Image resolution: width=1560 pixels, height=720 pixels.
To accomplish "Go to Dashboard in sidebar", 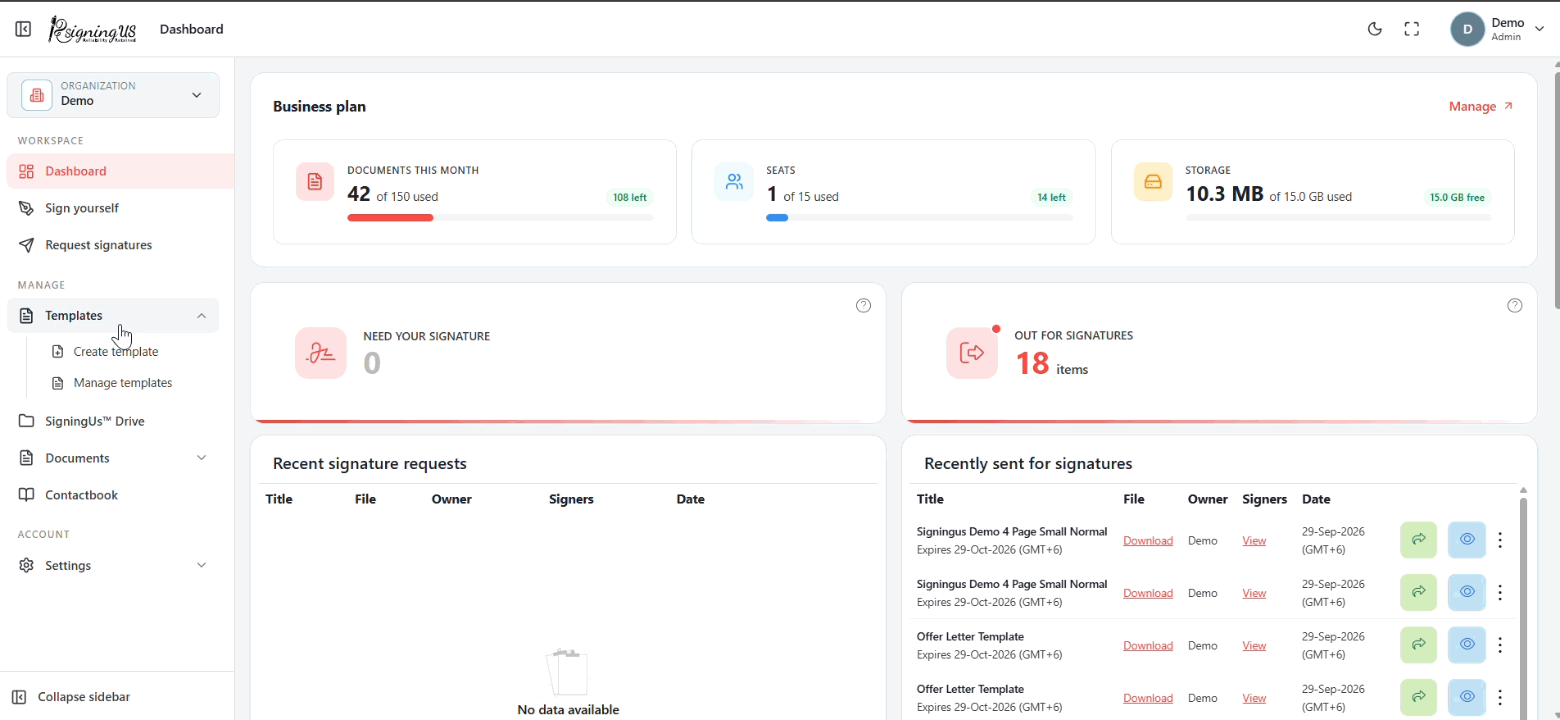I will point(120,171).
